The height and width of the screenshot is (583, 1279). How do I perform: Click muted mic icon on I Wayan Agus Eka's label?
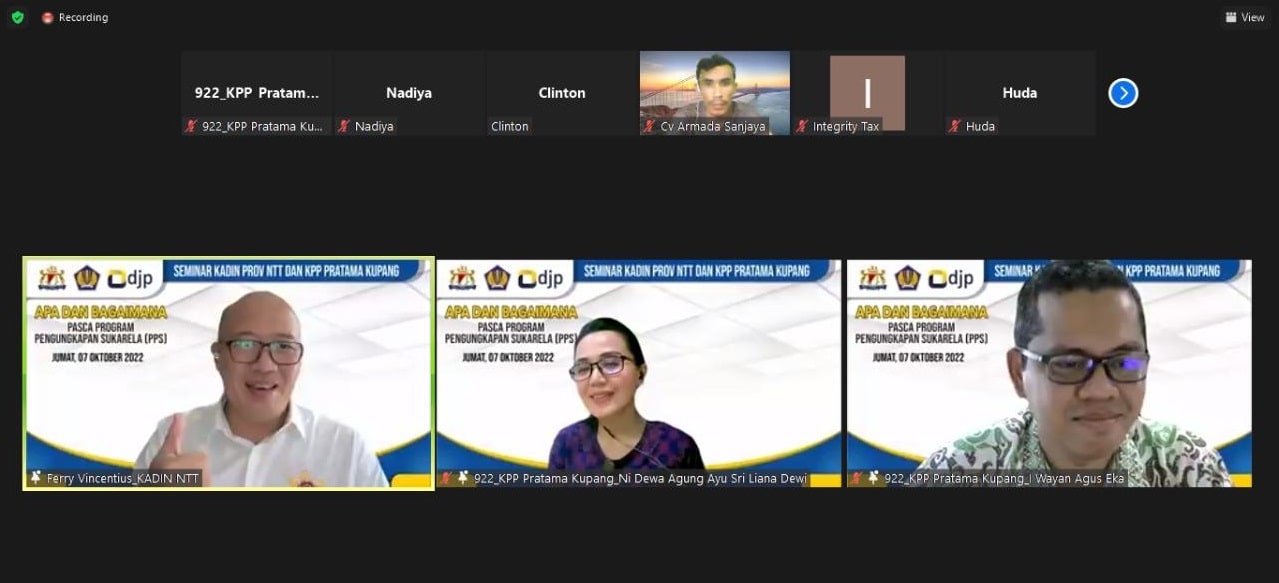pos(857,479)
